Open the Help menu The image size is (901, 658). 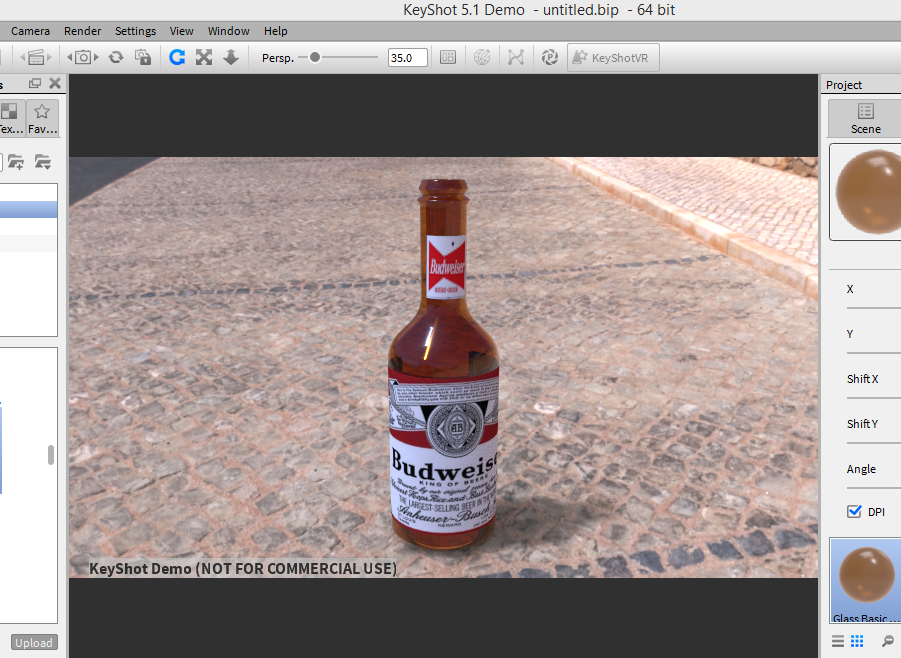point(275,31)
